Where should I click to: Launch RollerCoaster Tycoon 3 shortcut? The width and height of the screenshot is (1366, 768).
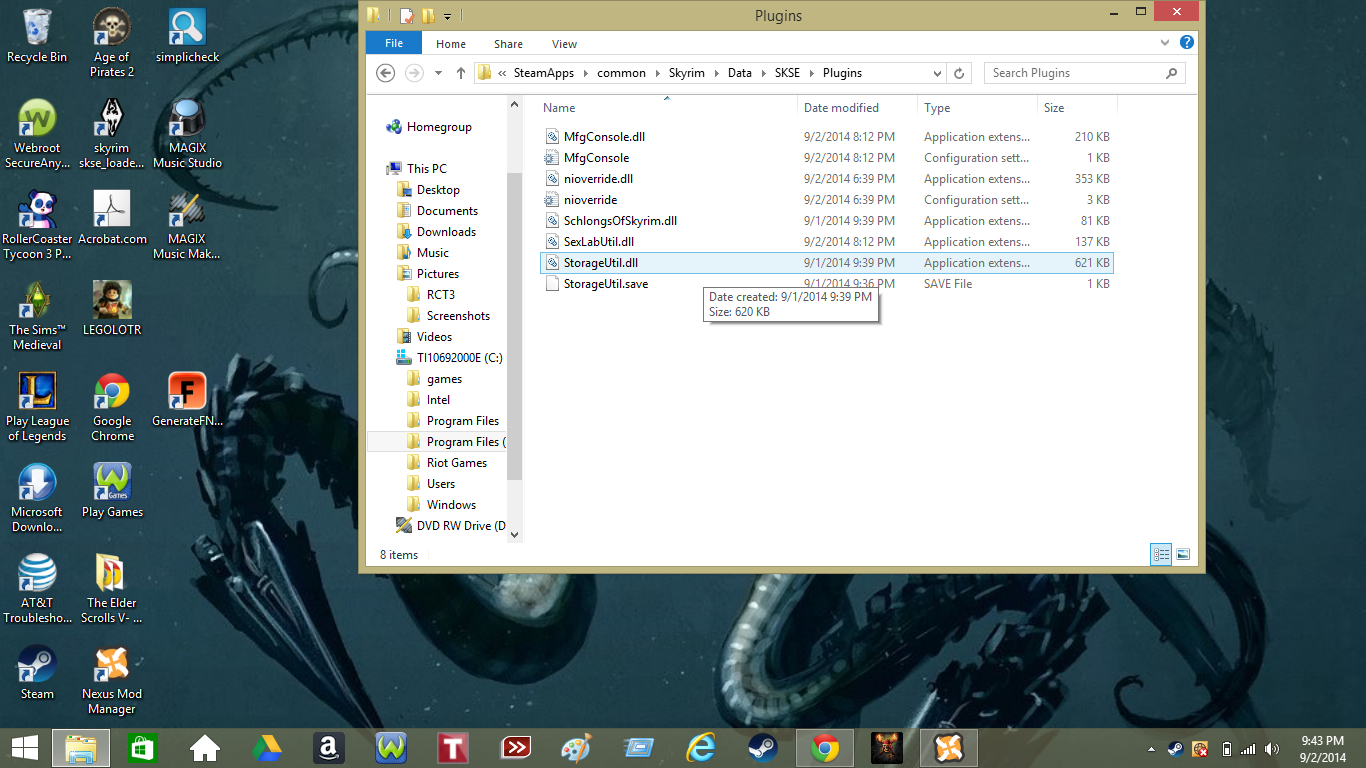(x=37, y=225)
